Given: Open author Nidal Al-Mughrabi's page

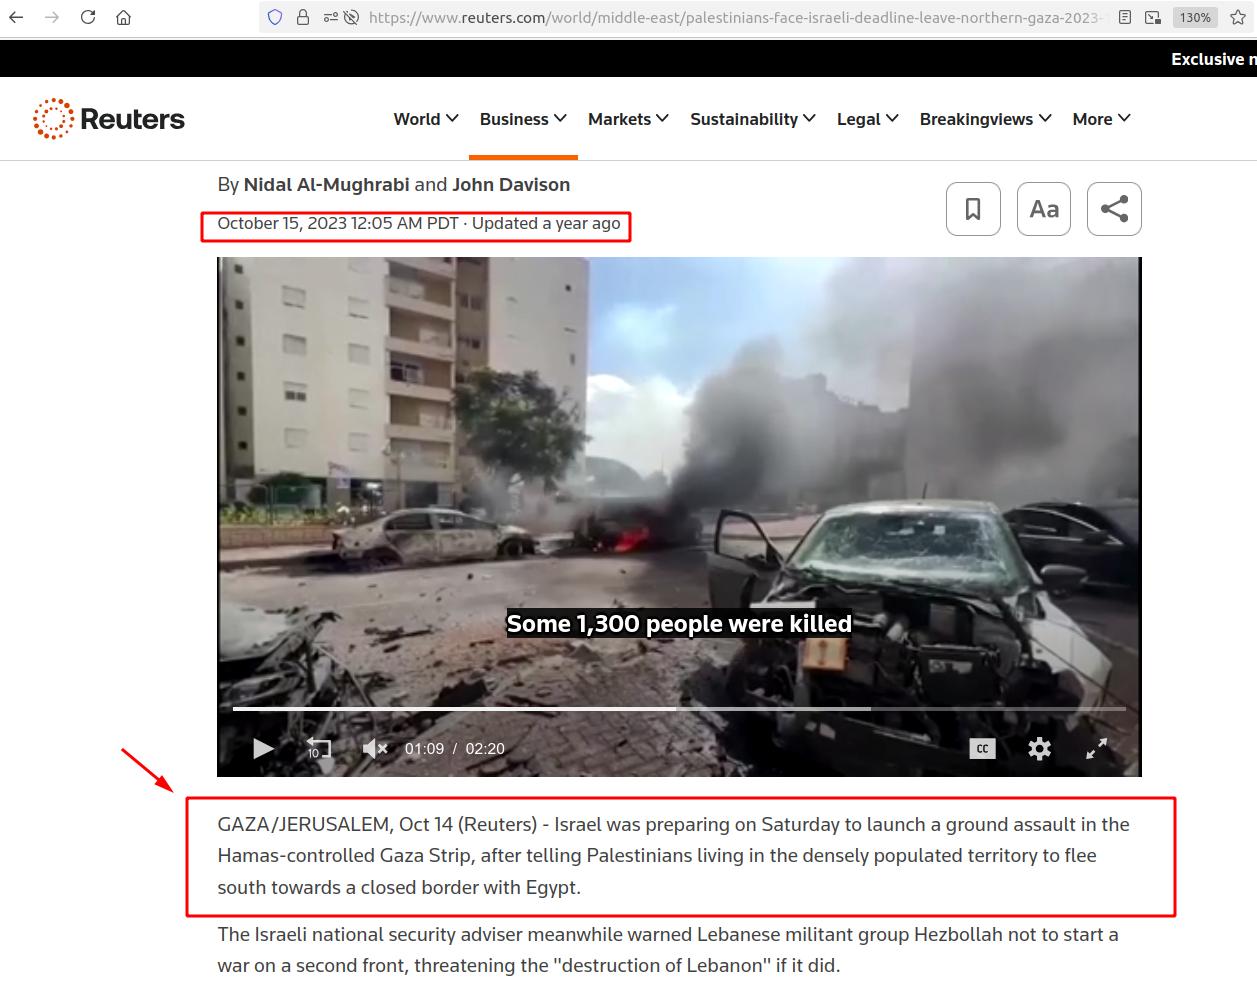Looking at the screenshot, I should (x=326, y=185).
